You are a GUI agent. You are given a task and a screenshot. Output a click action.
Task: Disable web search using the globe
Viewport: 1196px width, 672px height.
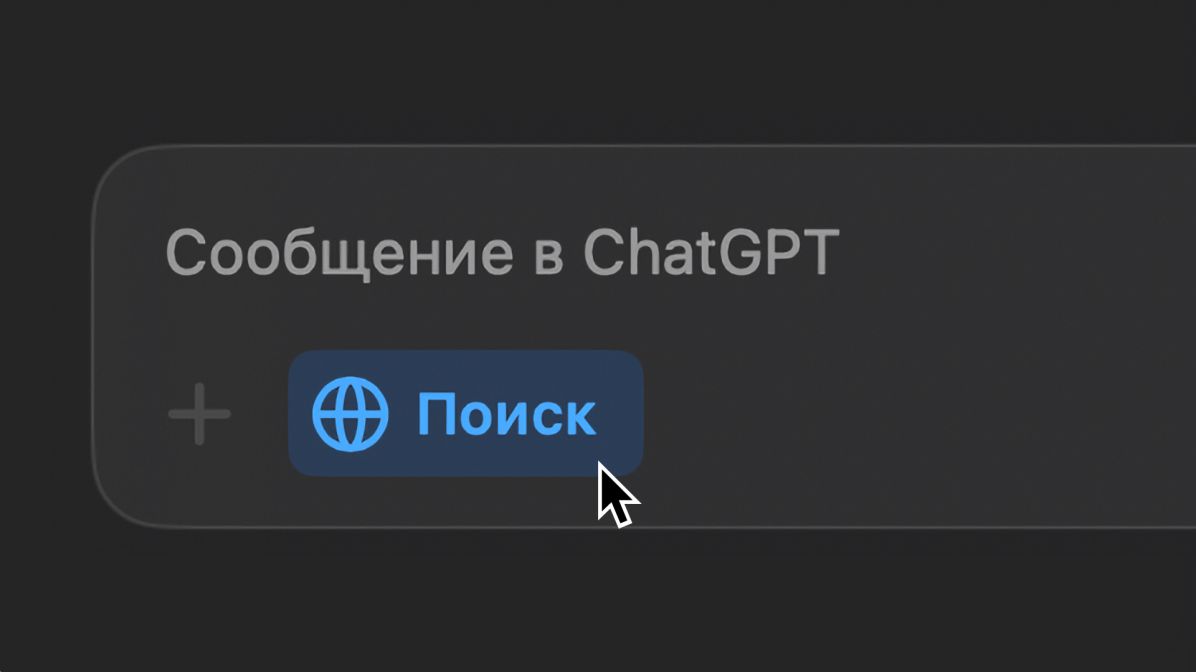click(350, 414)
